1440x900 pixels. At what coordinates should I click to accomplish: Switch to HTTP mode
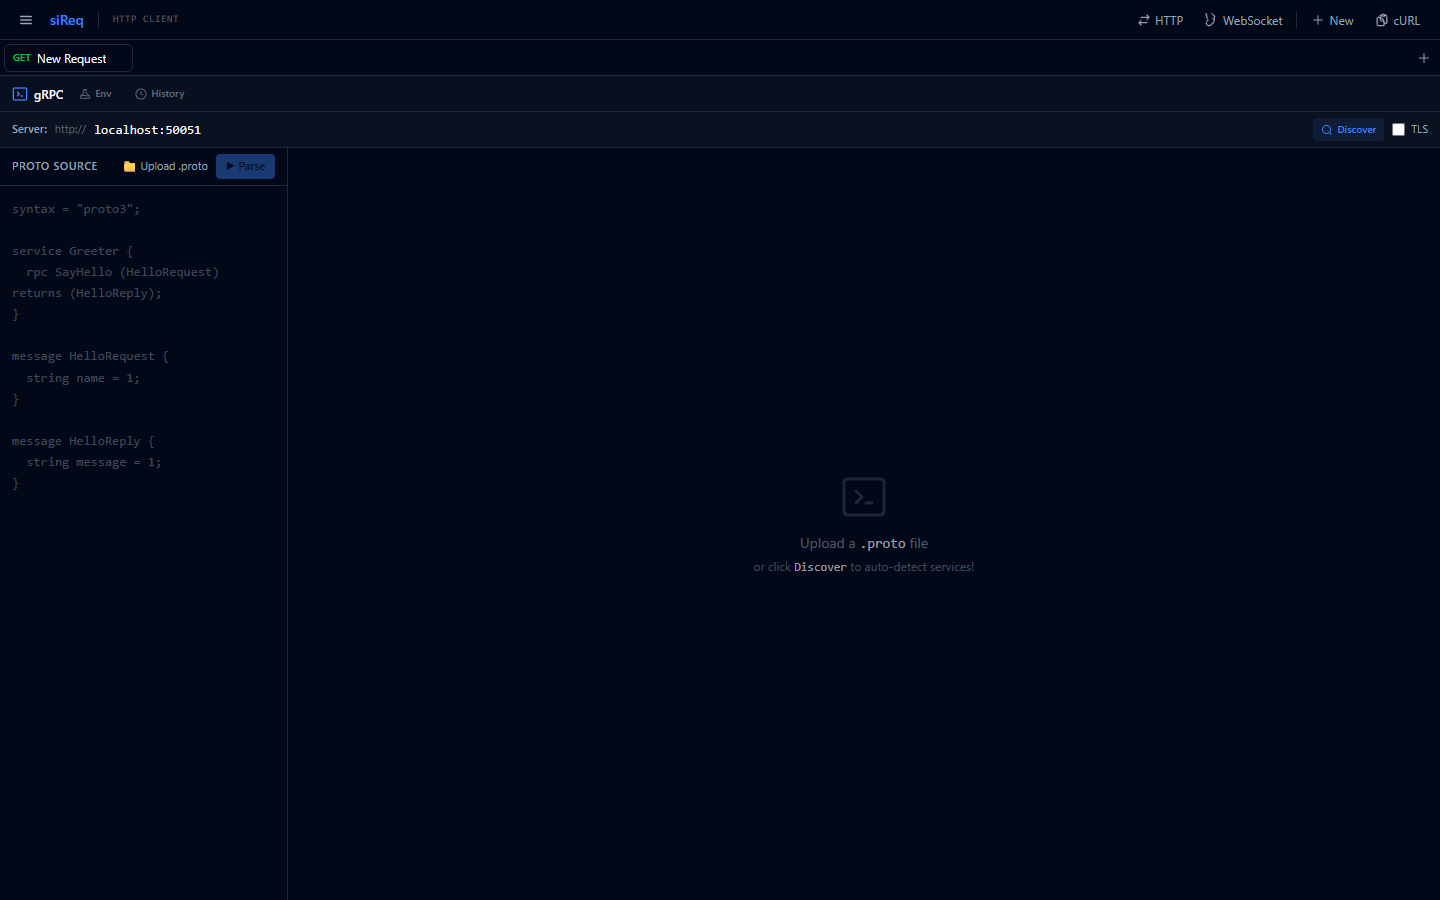pos(1160,20)
